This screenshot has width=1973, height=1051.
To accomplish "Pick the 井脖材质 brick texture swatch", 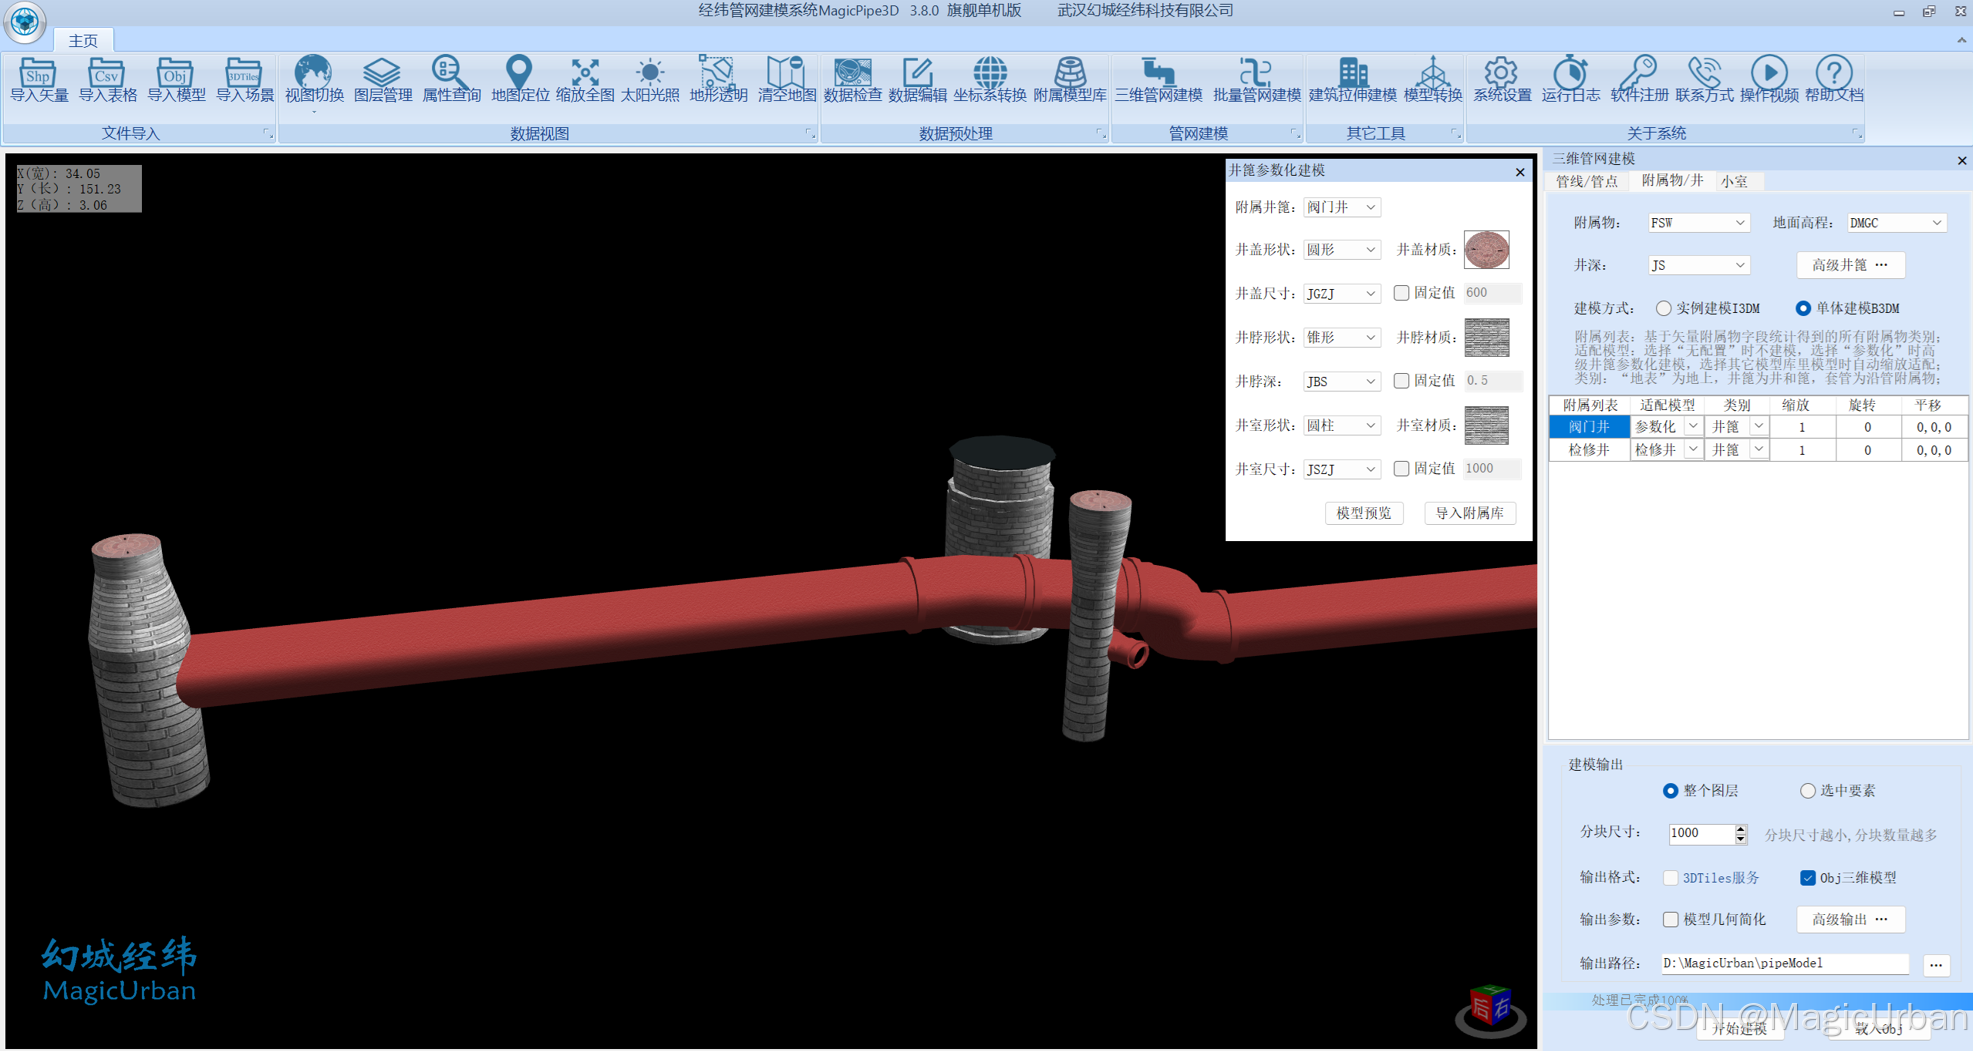I will click(x=1487, y=338).
